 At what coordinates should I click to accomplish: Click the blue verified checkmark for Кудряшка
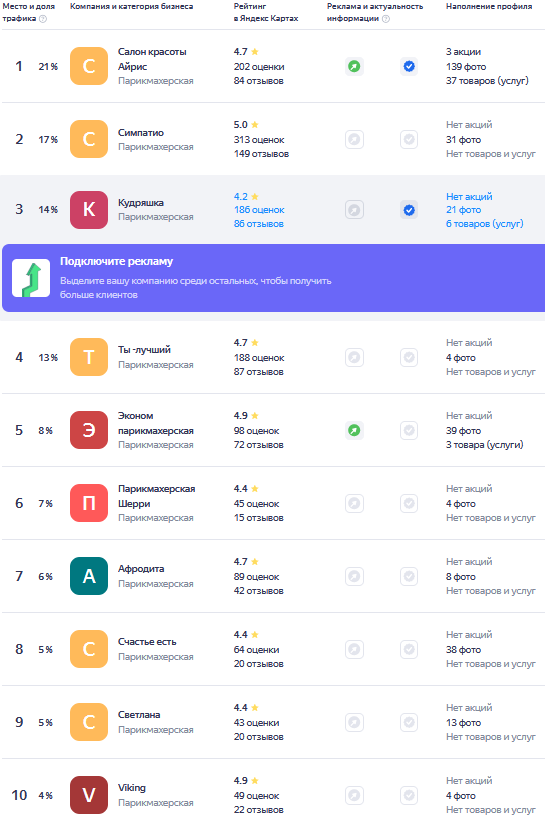click(409, 210)
